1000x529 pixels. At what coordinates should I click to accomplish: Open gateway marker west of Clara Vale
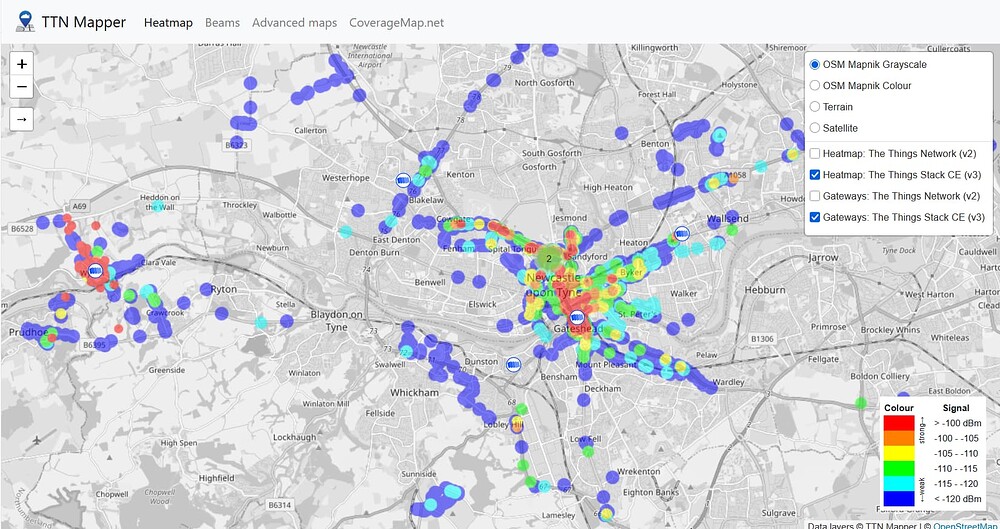pyautogui.click(x=96, y=271)
